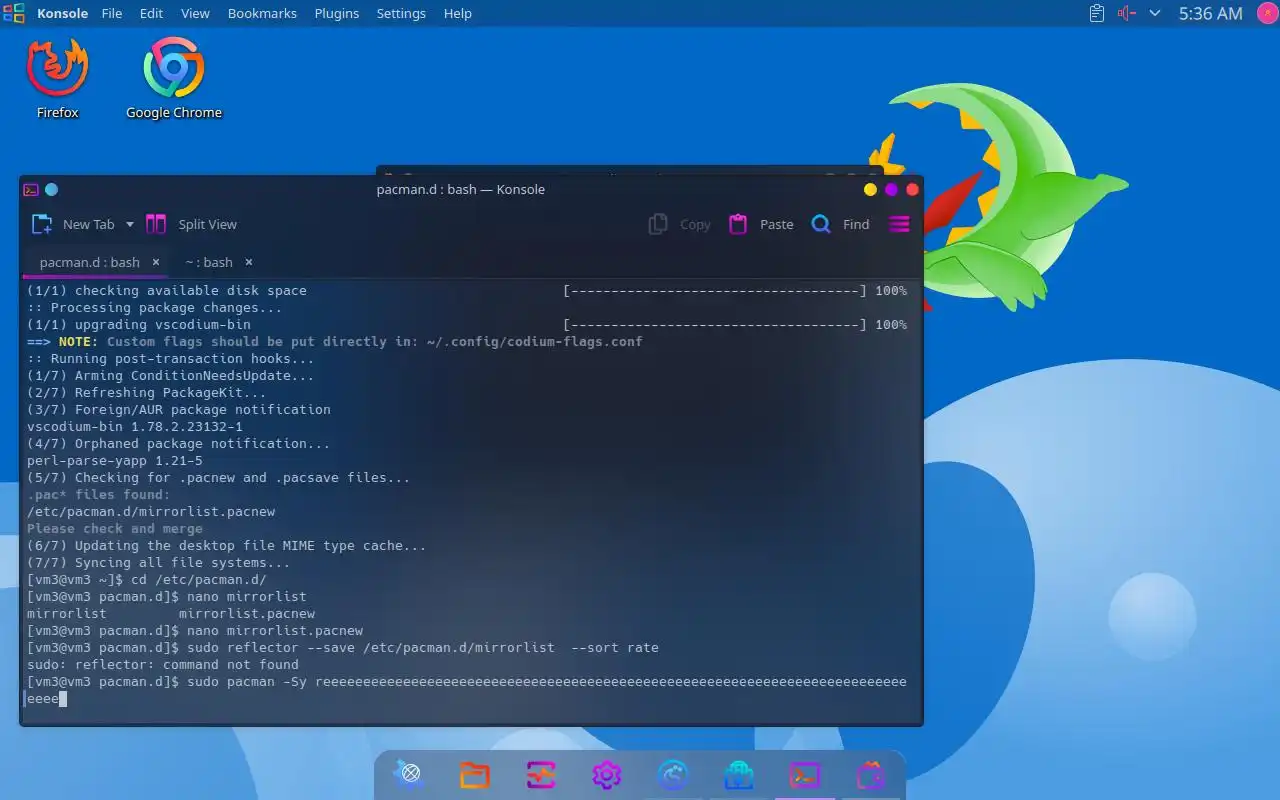This screenshot has width=1280, height=800.
Task: Click the Copy toolbar button
Action: (x=679, y=224)
